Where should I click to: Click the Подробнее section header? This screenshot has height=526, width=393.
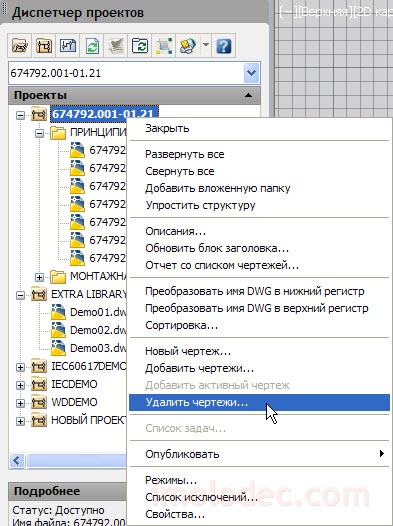pyautogui.click(x=67, y=491)
